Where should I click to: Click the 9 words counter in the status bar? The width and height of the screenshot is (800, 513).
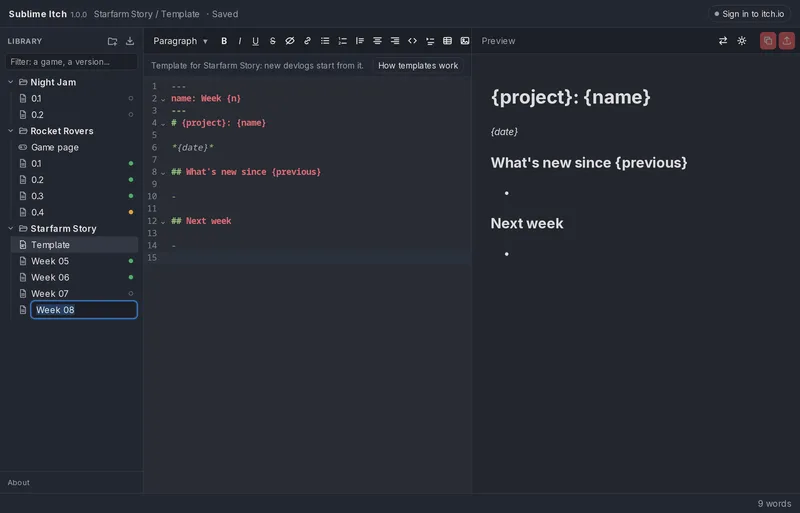tap(774, 503)
